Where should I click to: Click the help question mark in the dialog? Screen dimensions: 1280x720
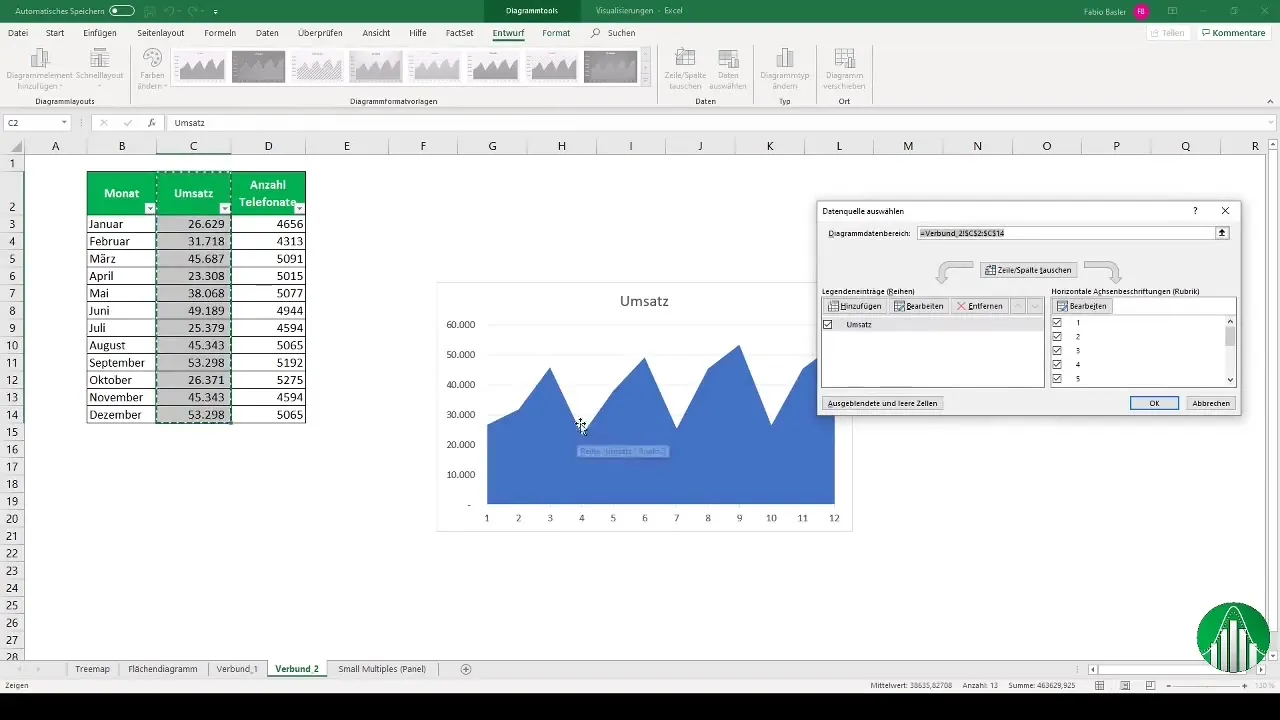pos(1195,211)
